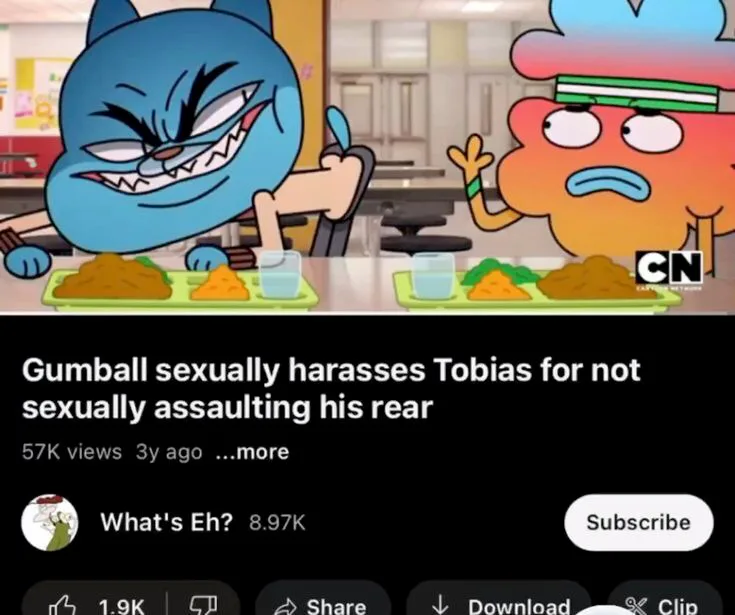Dislike the video with thumbs down icon
The image size is (735, 615).
pos(203,605)
